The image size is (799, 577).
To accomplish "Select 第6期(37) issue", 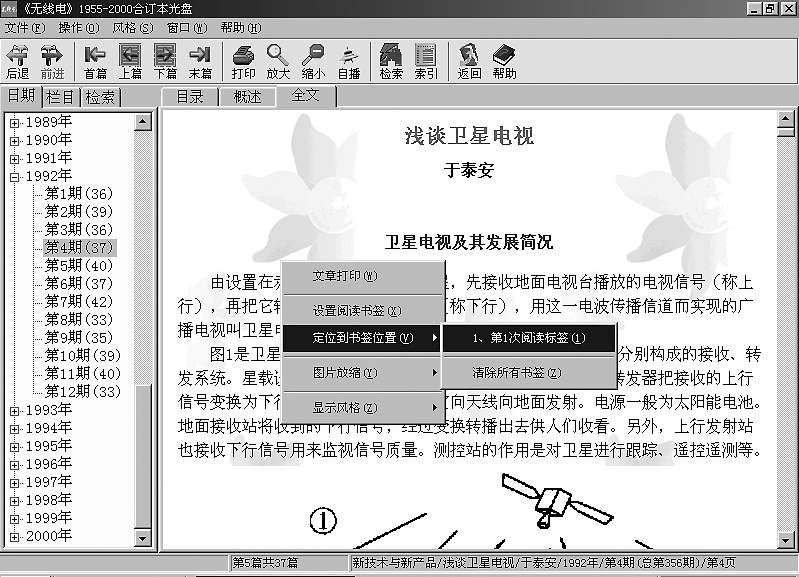I will coord(79,283).
